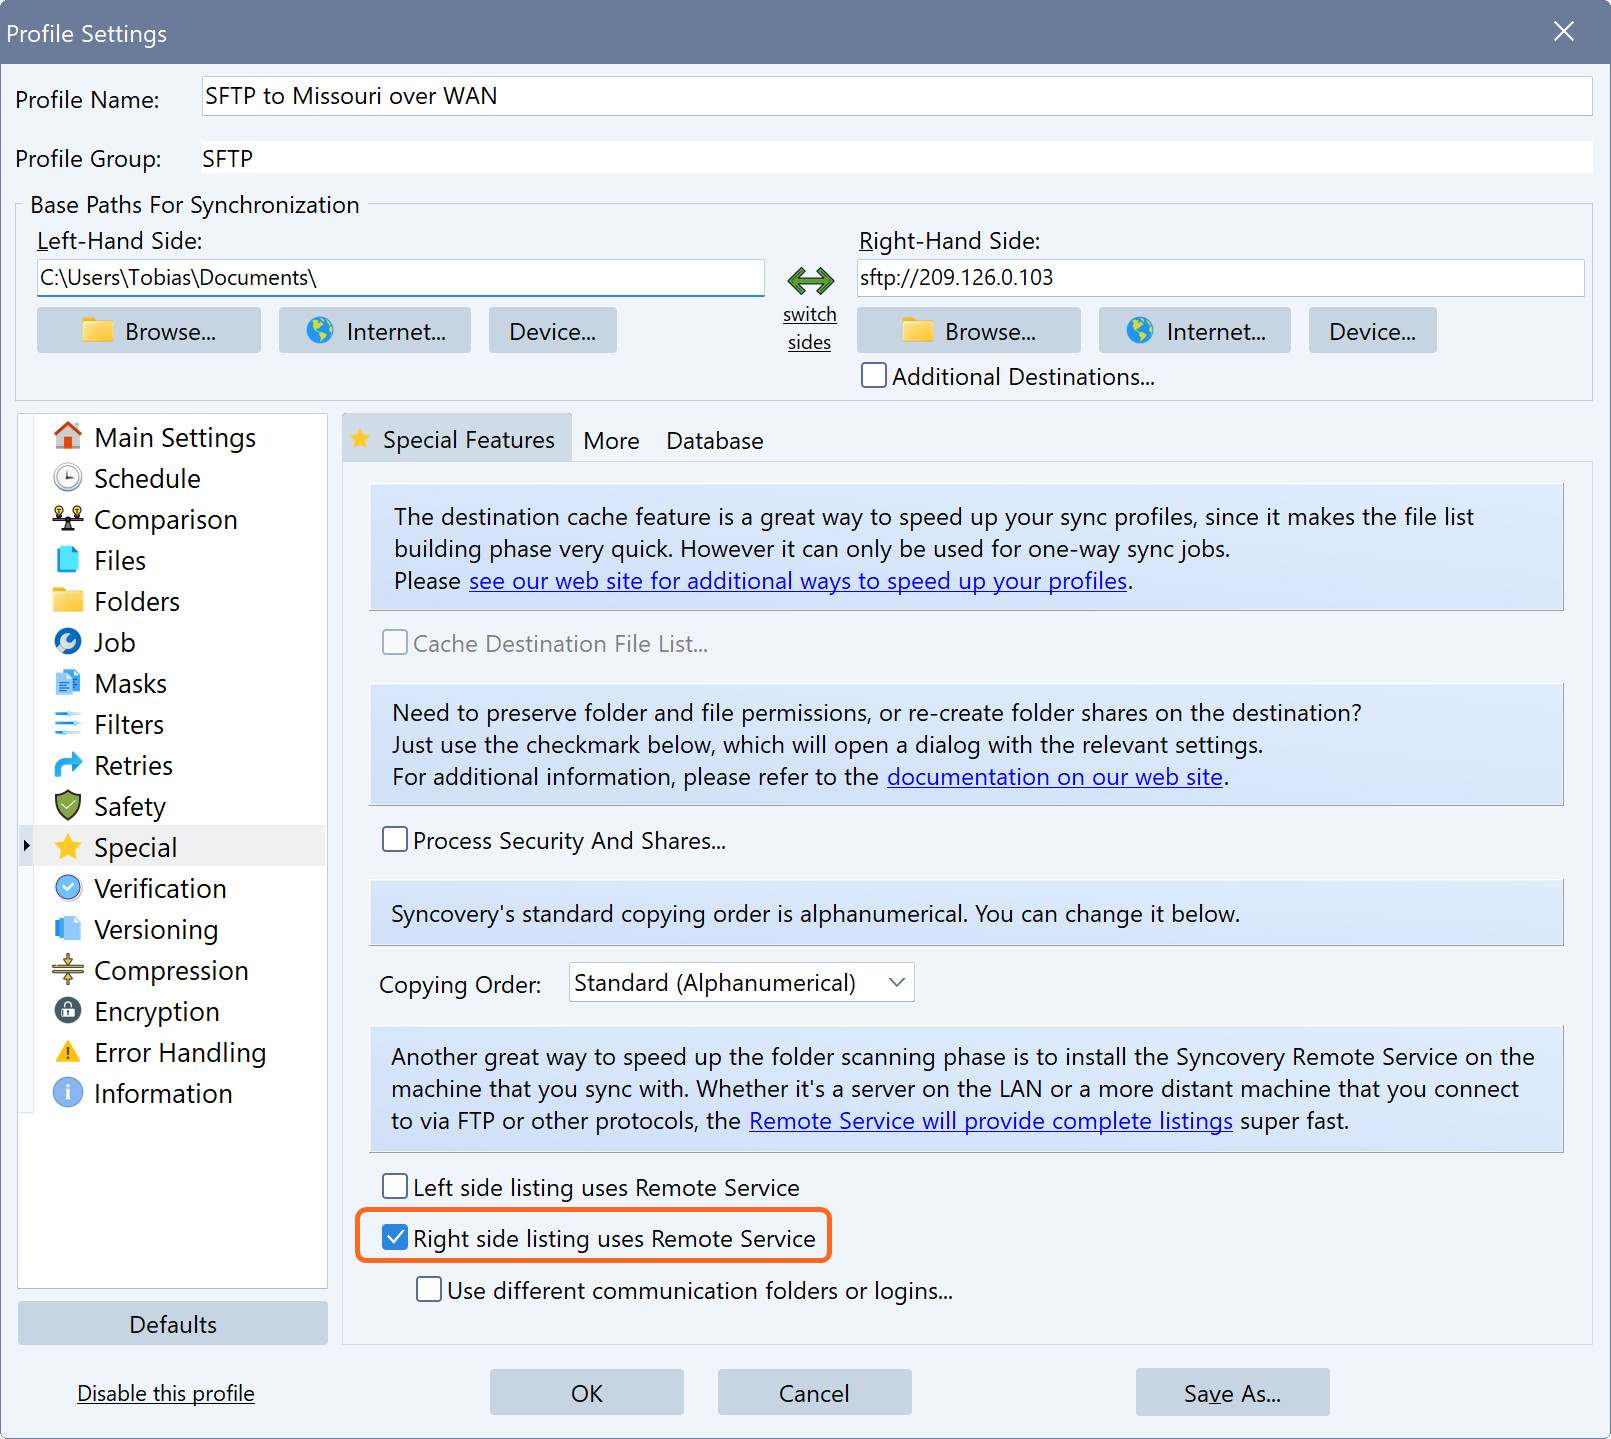Click the Disable this profile link
The width and height of the screenshot is (1611, 1439).
pos(166,1393)
